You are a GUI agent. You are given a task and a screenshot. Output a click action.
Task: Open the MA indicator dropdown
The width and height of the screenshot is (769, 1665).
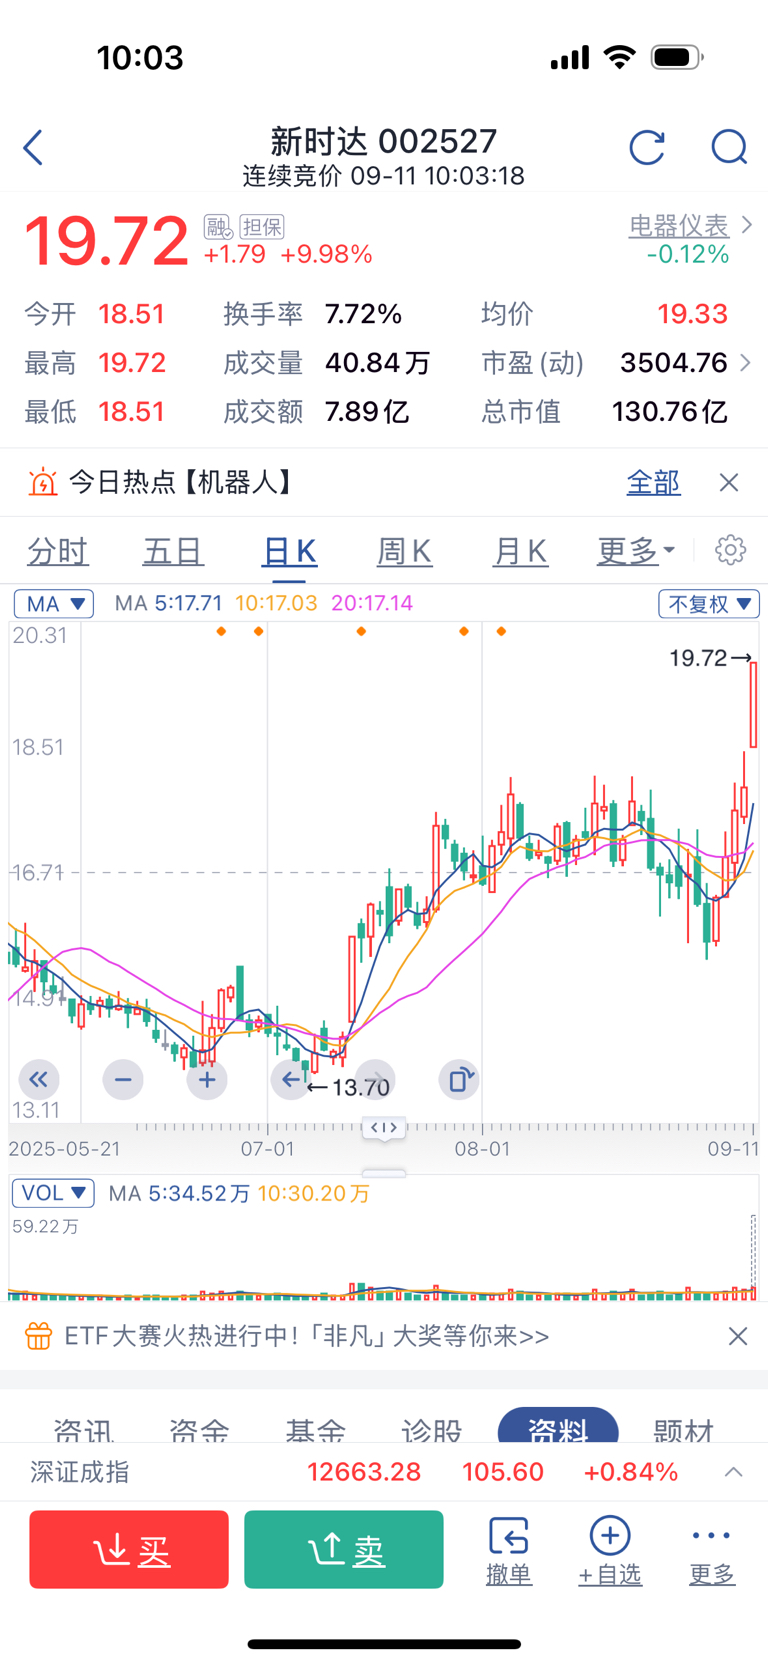[x=54, y=604]
